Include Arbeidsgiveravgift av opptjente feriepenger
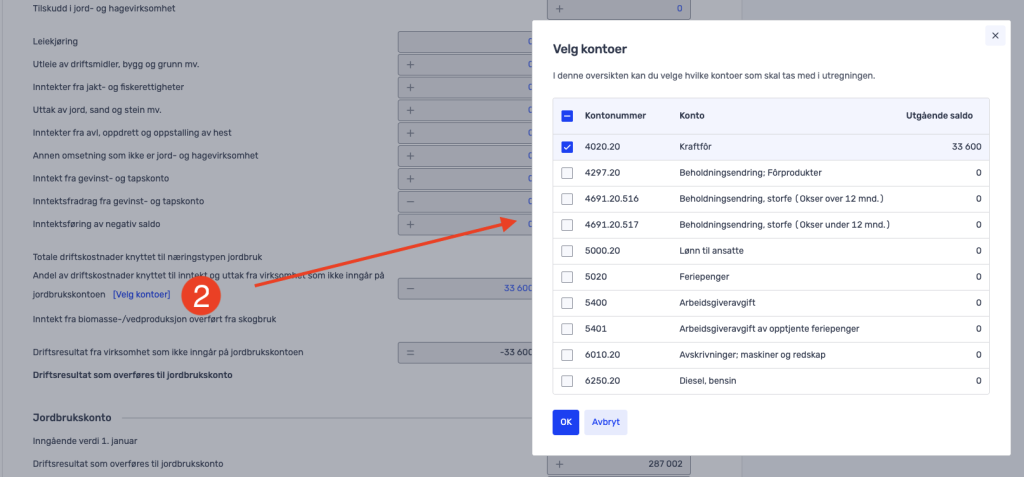 [567, 329]
